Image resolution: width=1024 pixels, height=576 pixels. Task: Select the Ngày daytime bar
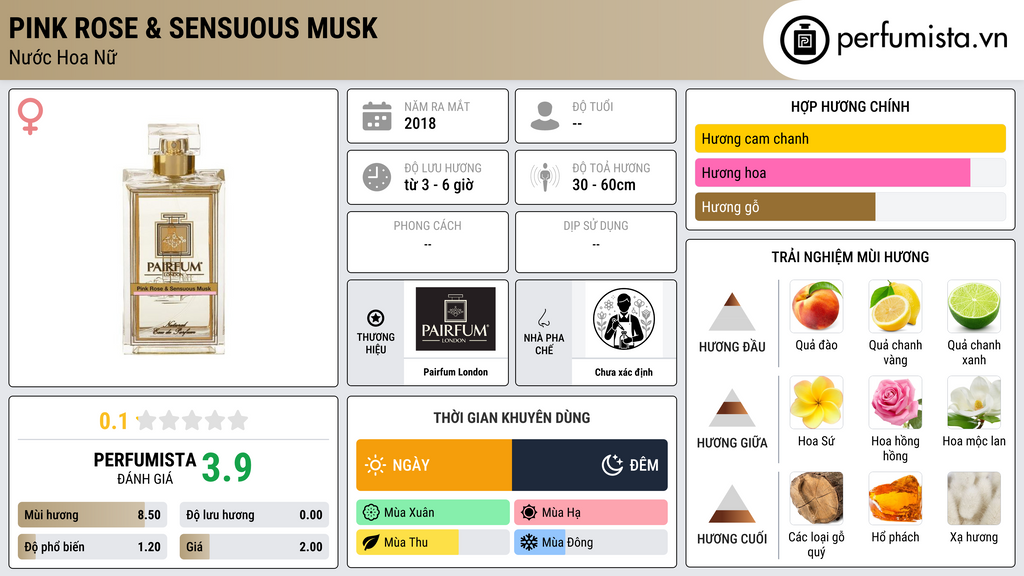[434, 465]
